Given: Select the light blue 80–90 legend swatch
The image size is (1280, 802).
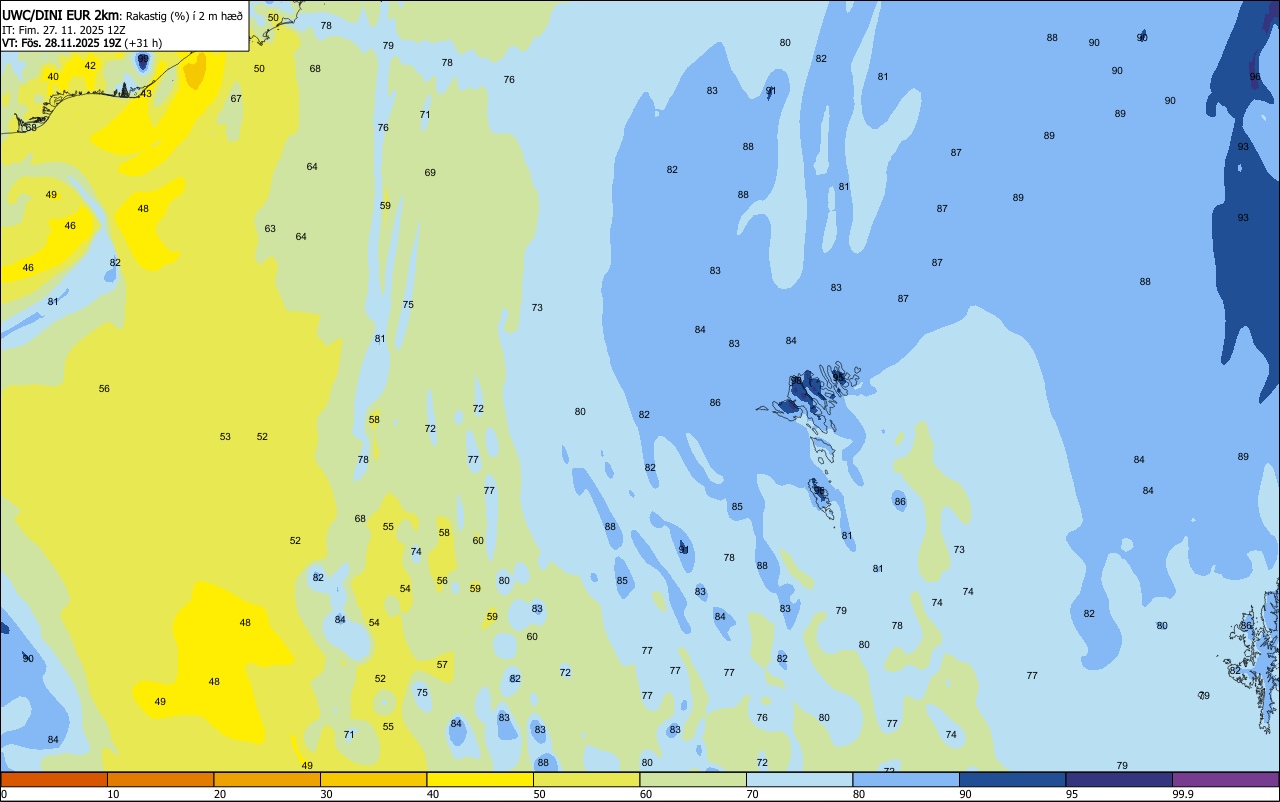Looking at the screenshot, I should (x=906, y=779).
